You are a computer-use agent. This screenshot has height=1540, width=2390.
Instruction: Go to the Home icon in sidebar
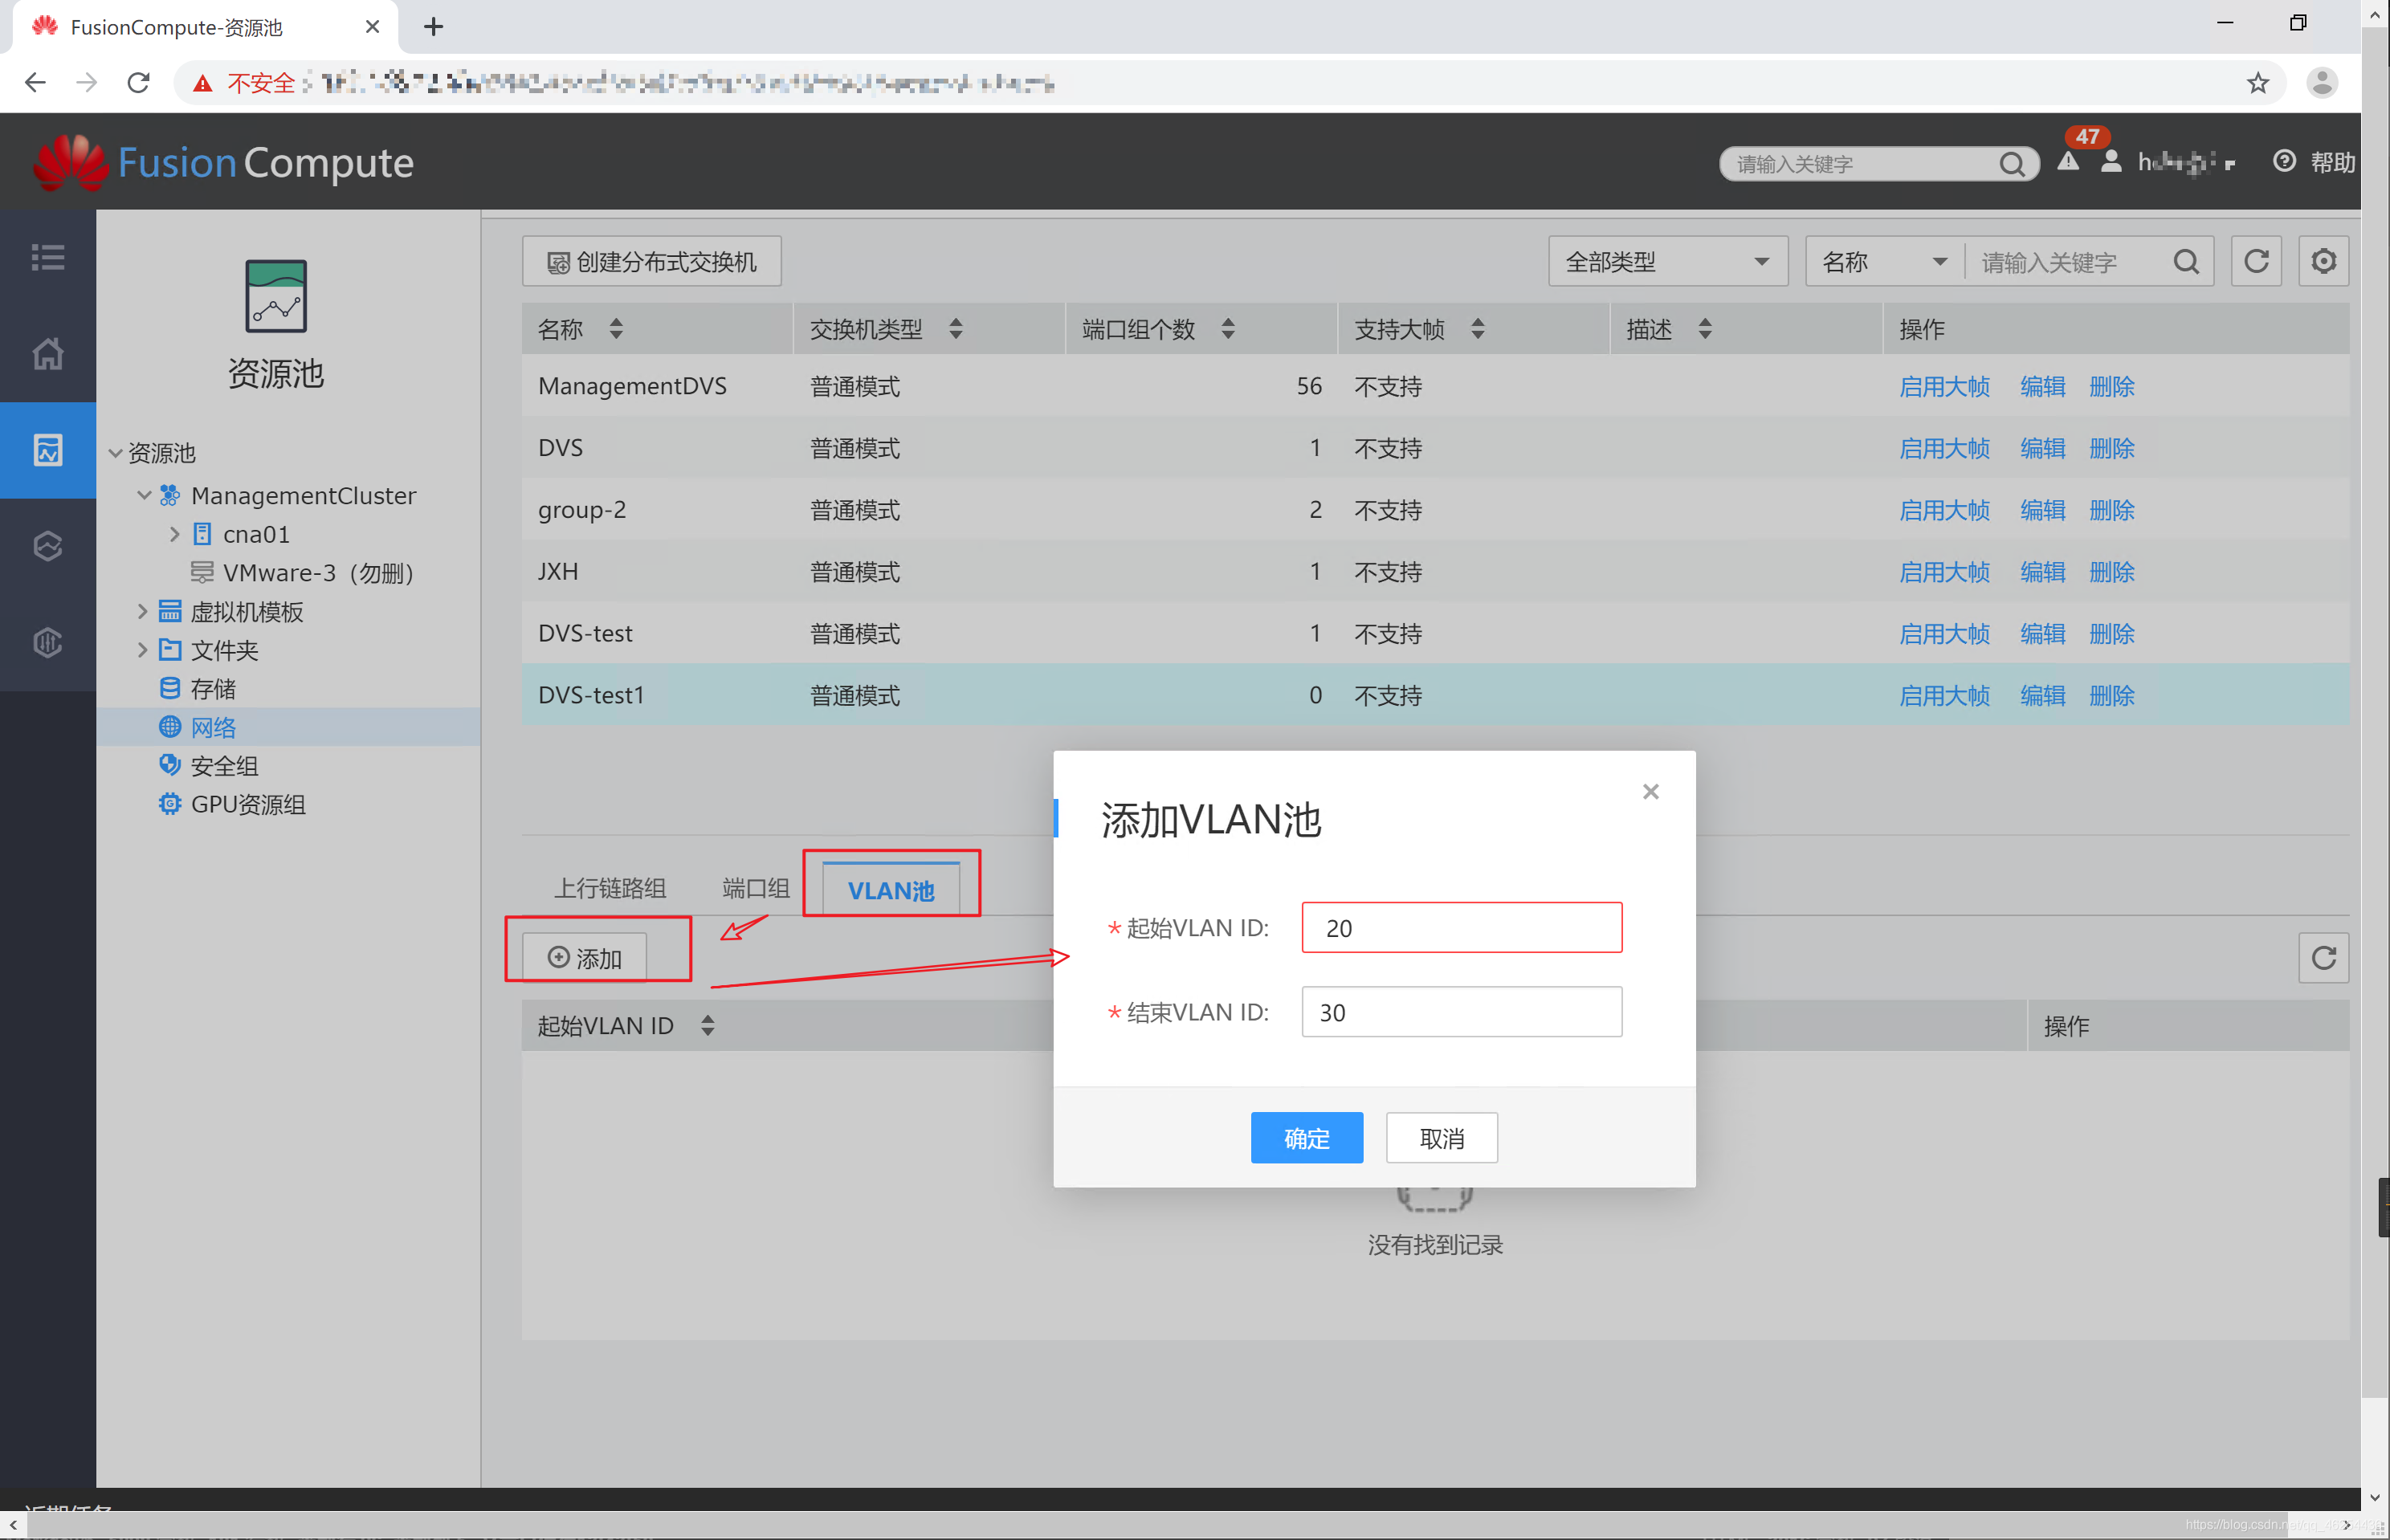tap(47, 353)
